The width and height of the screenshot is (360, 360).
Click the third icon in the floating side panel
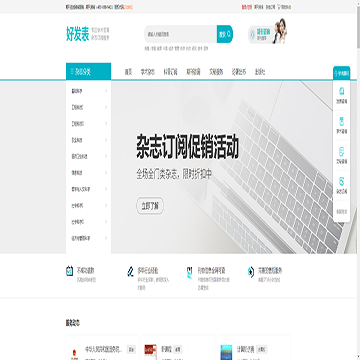(342, 152)
